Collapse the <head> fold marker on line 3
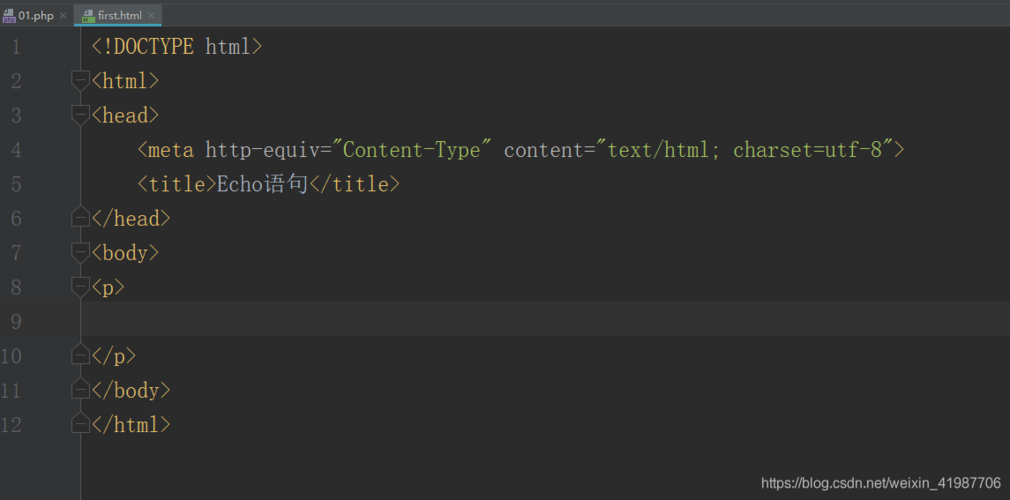 81,116
